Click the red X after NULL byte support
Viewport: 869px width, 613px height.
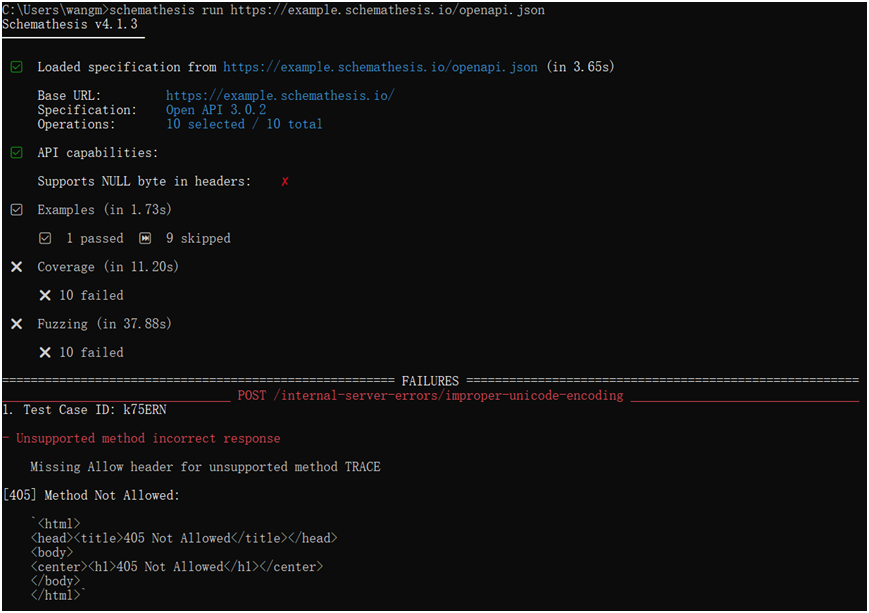[285, 182]
